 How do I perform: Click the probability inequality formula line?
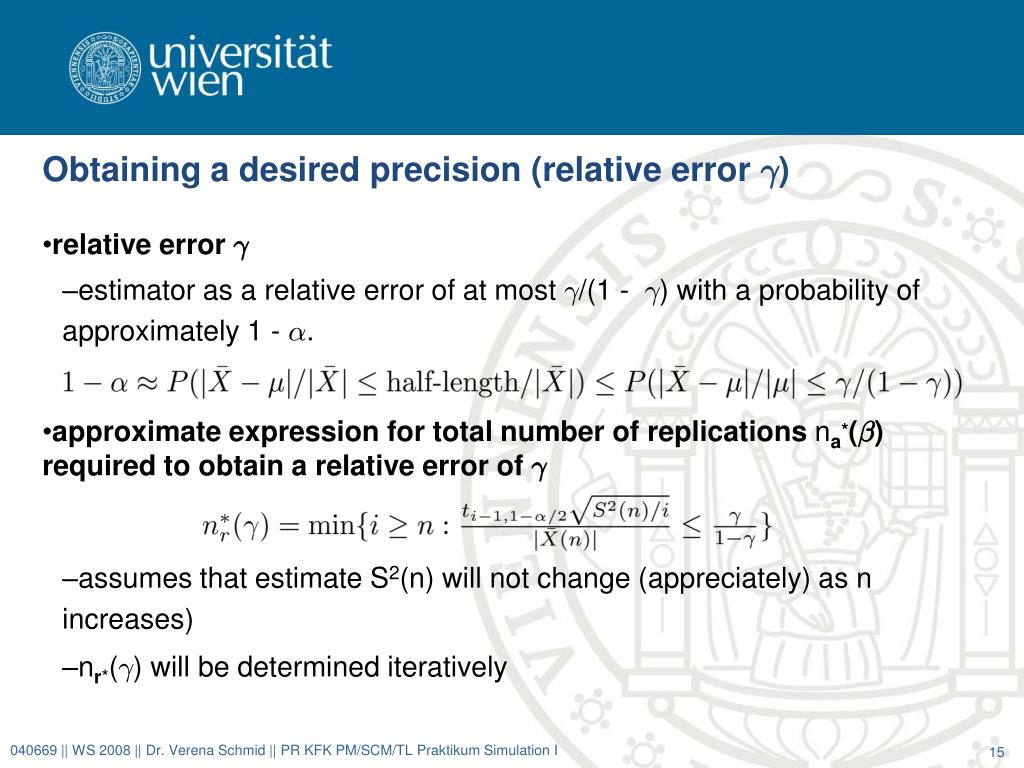point(513,382)
